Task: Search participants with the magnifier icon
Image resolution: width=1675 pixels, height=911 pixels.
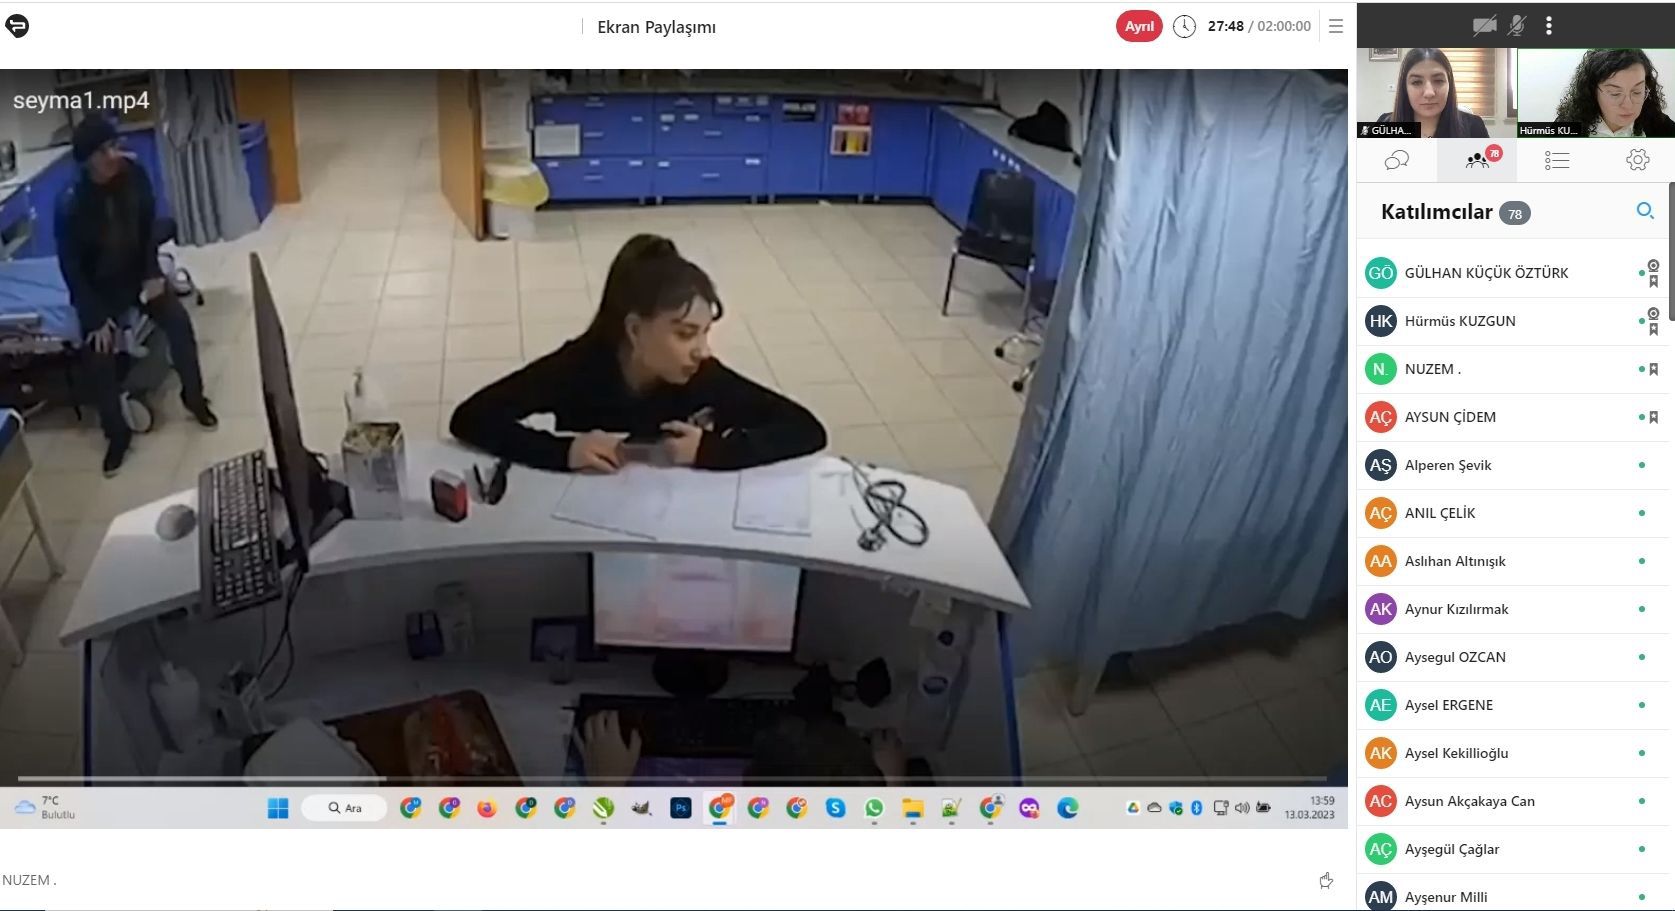Action: 1644,211
